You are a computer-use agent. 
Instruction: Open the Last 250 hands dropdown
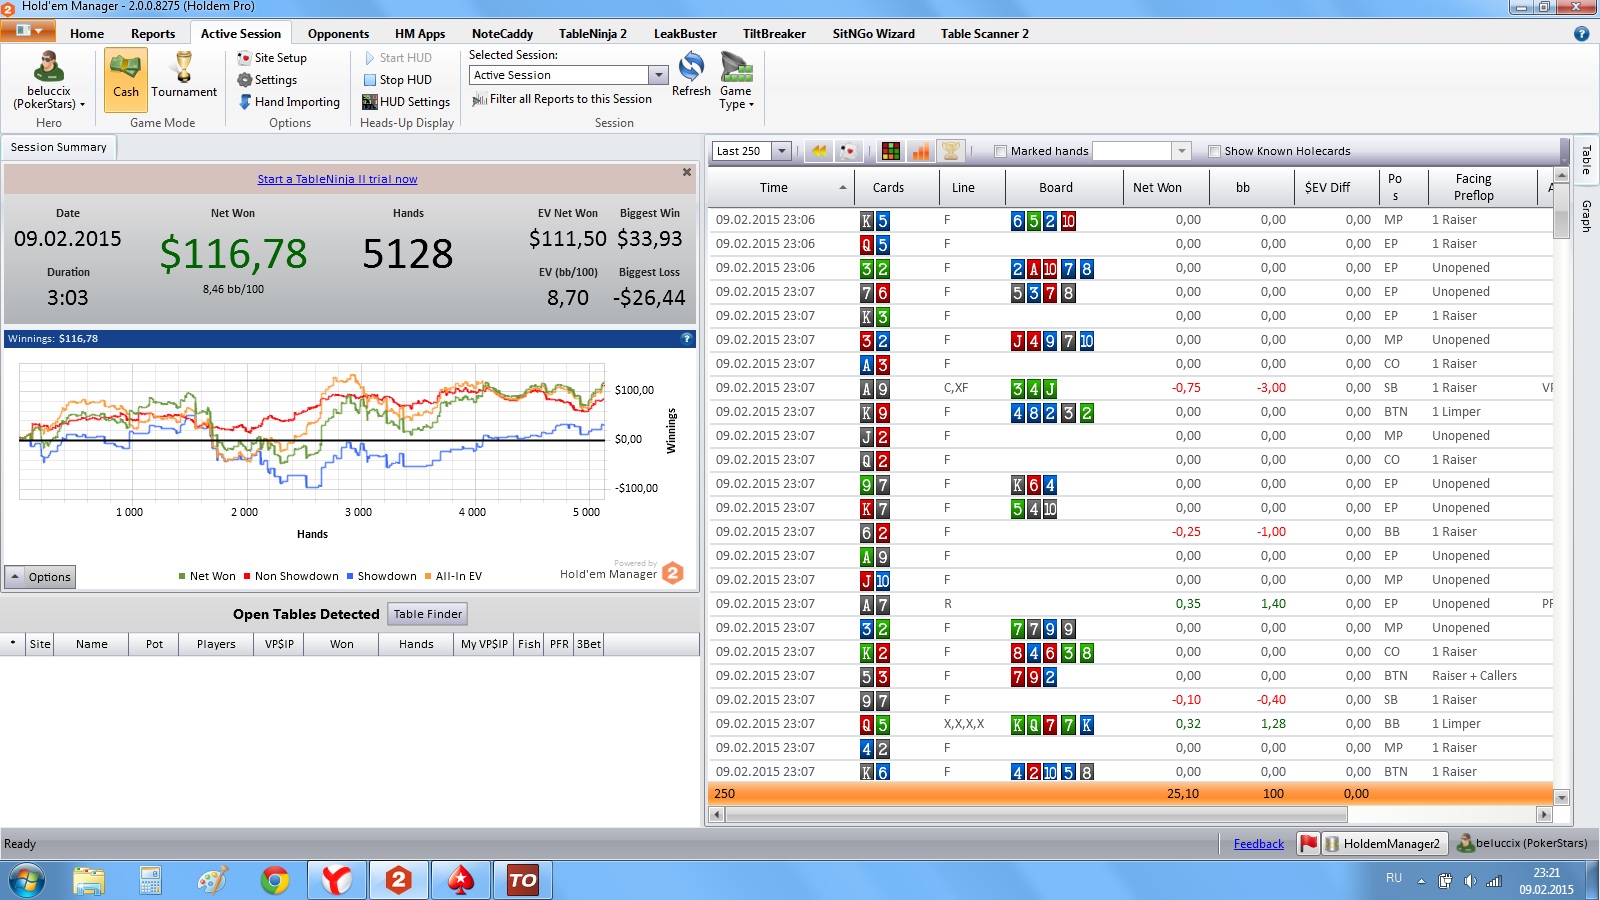click(x=782, y=151)
